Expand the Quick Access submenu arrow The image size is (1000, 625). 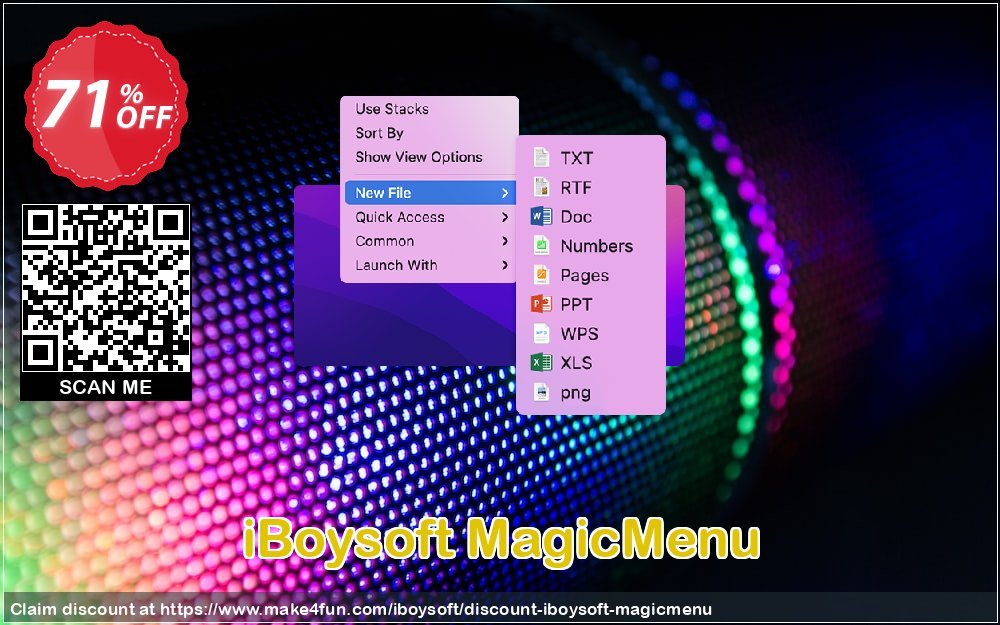[504, 217]
